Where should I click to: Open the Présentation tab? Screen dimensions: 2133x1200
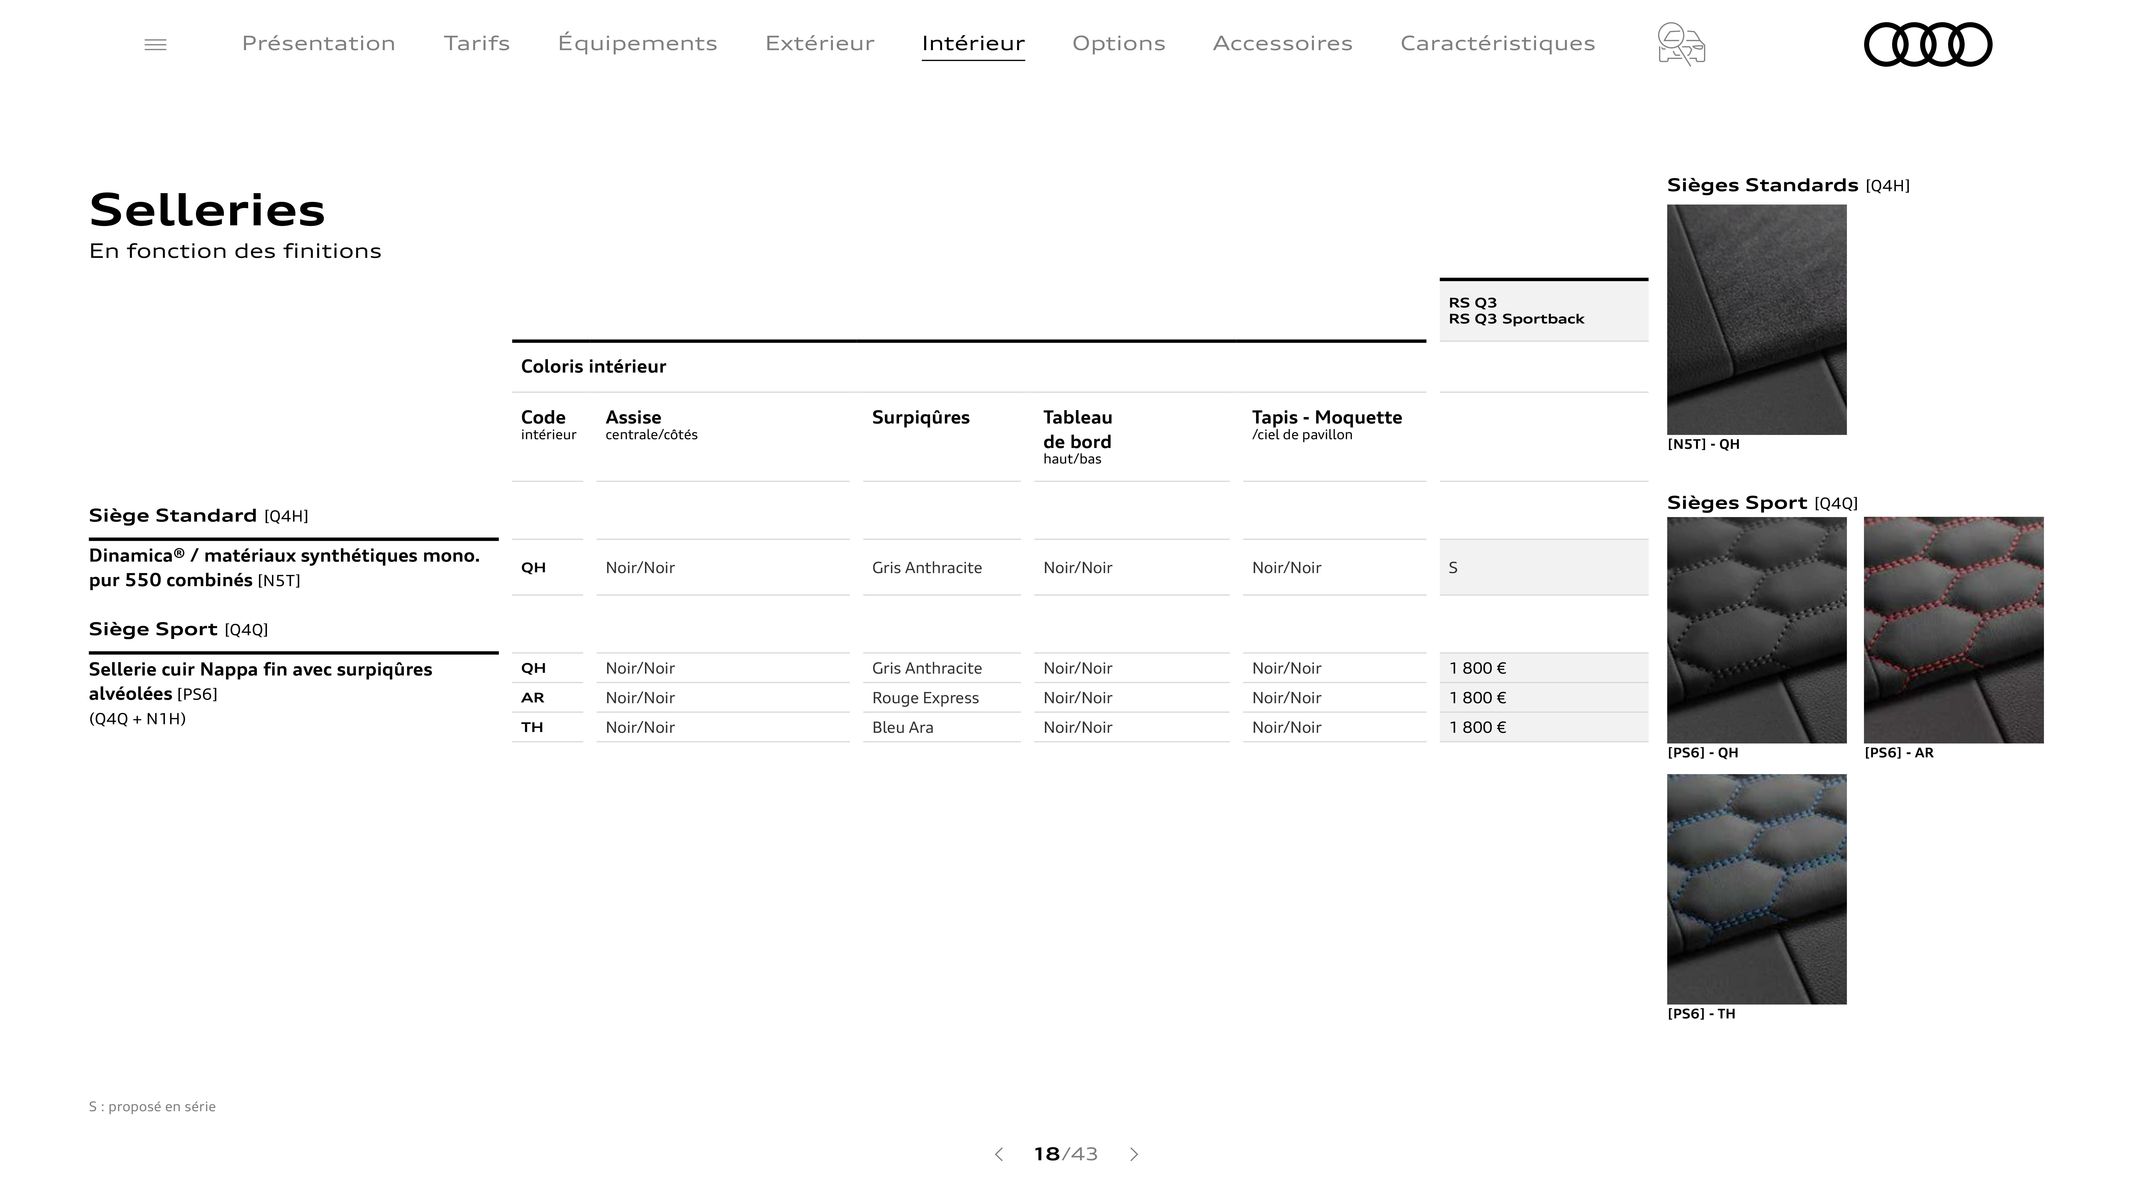[319, 43]
